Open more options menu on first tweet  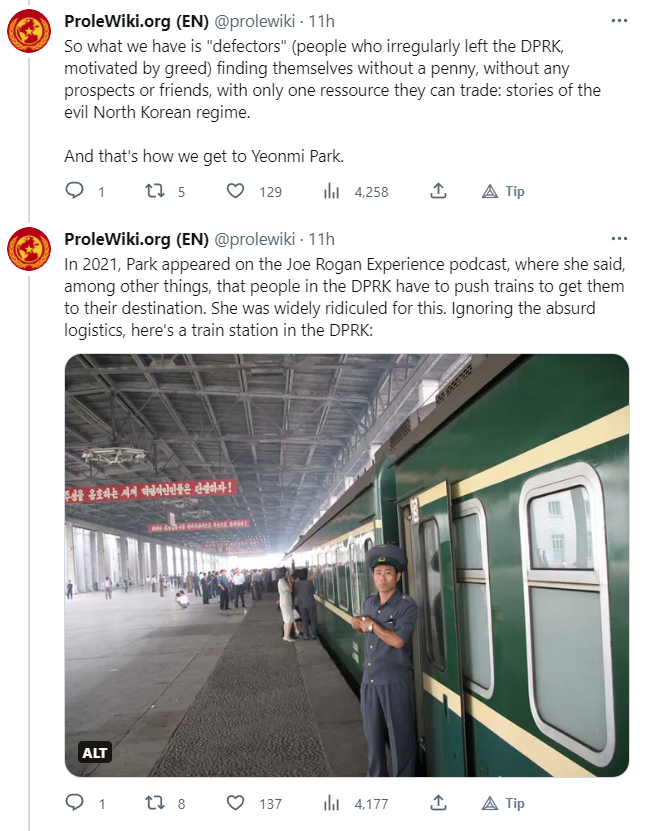coord(619,21)
